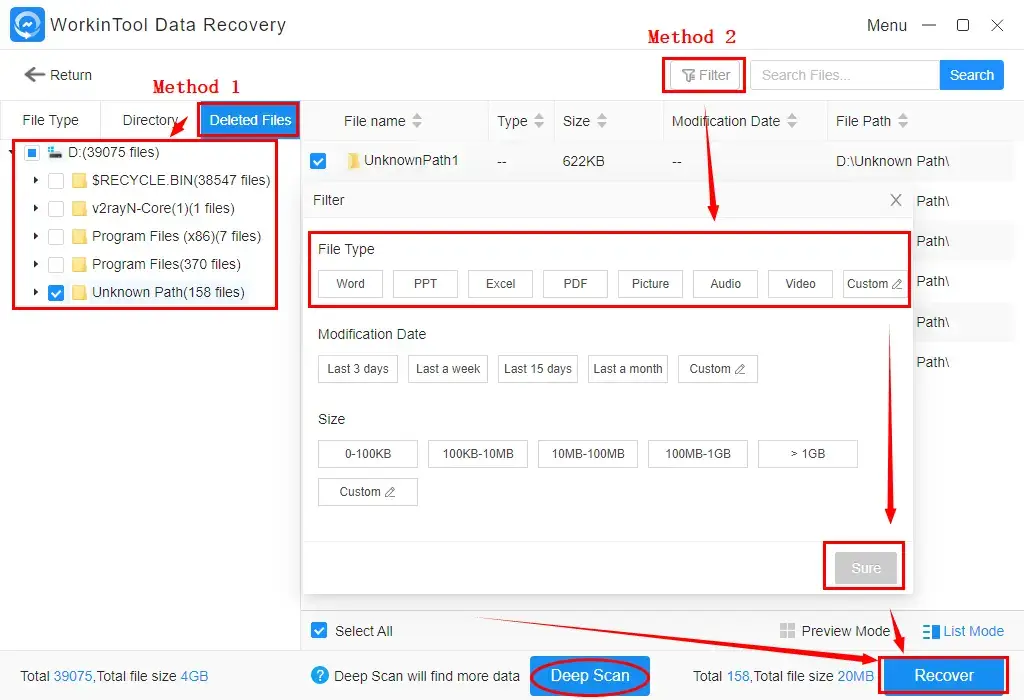Choose Last a month modification filter
This screenshot has width=1024, height=700.
pos(628,369)
